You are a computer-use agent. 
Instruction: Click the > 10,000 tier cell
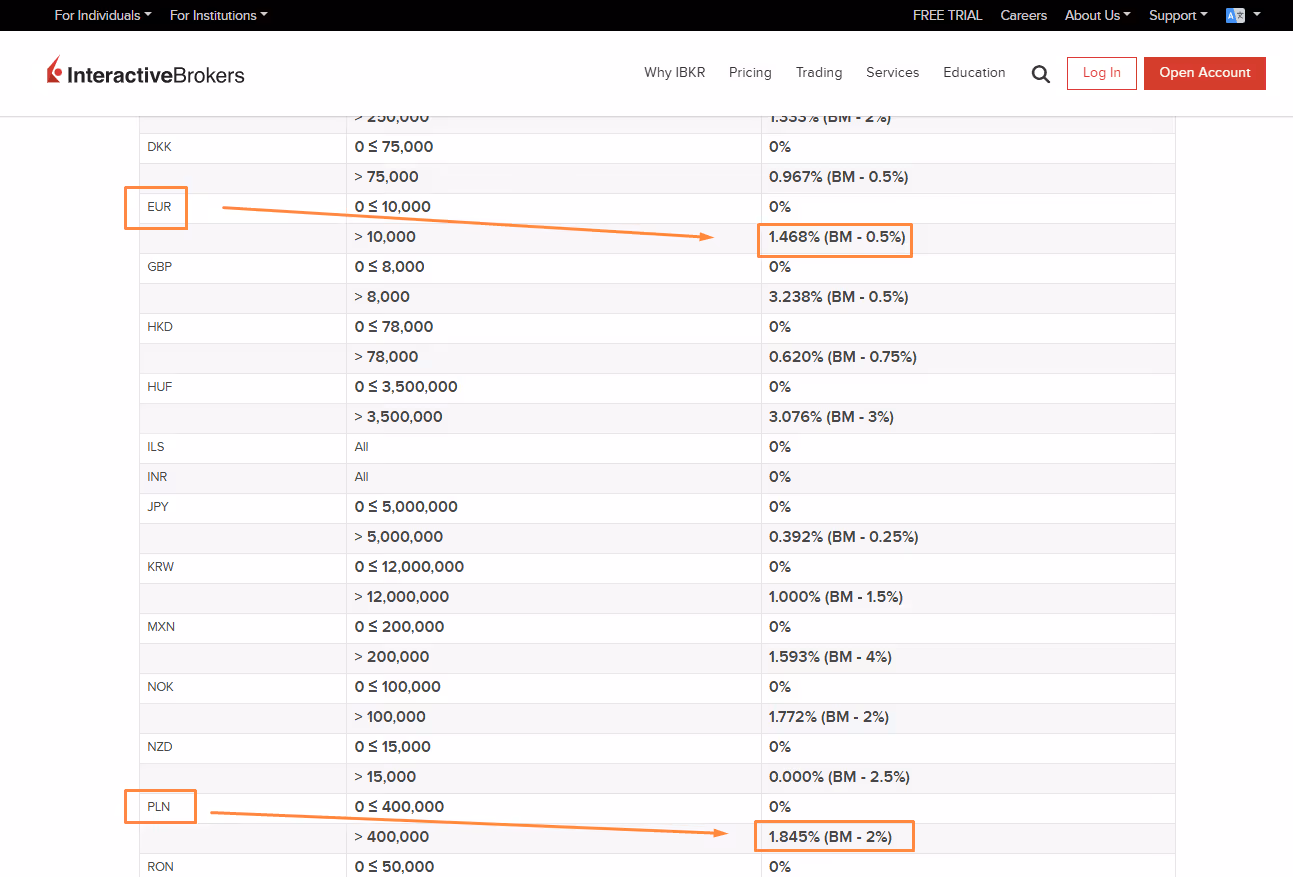(554, 237)
